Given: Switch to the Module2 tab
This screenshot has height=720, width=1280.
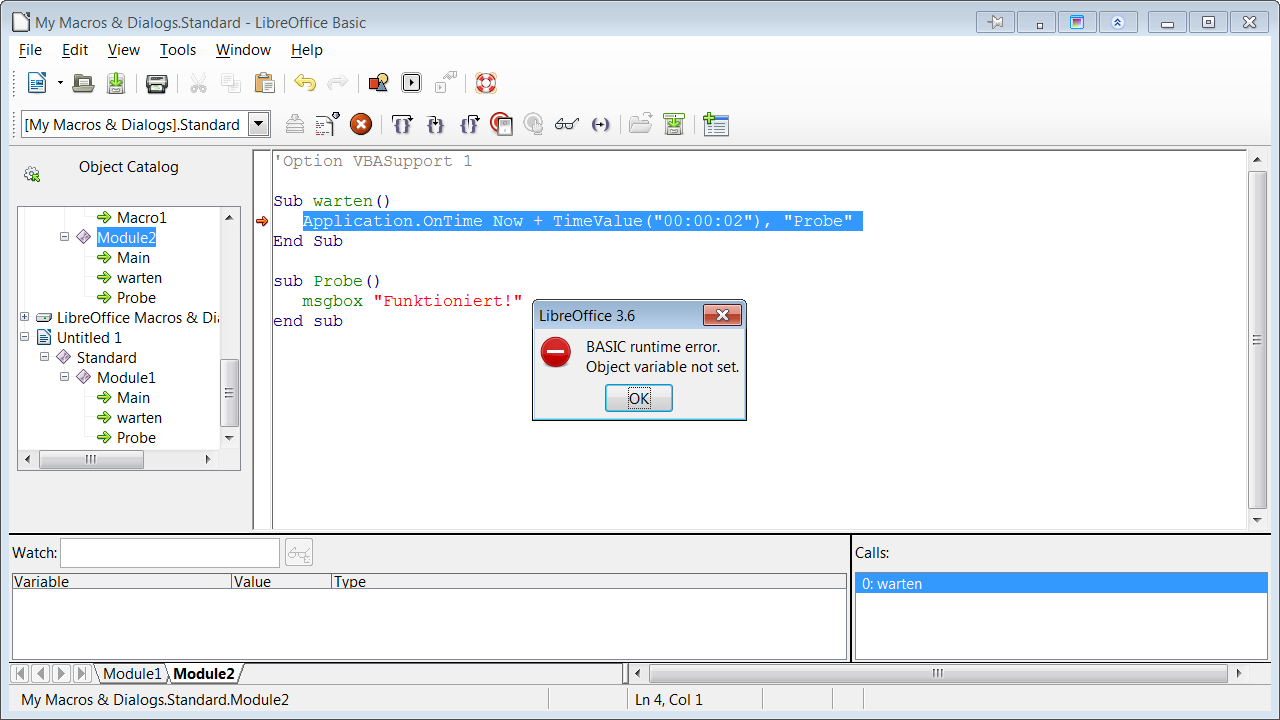Looking at the screenshot, I should 204,674.
